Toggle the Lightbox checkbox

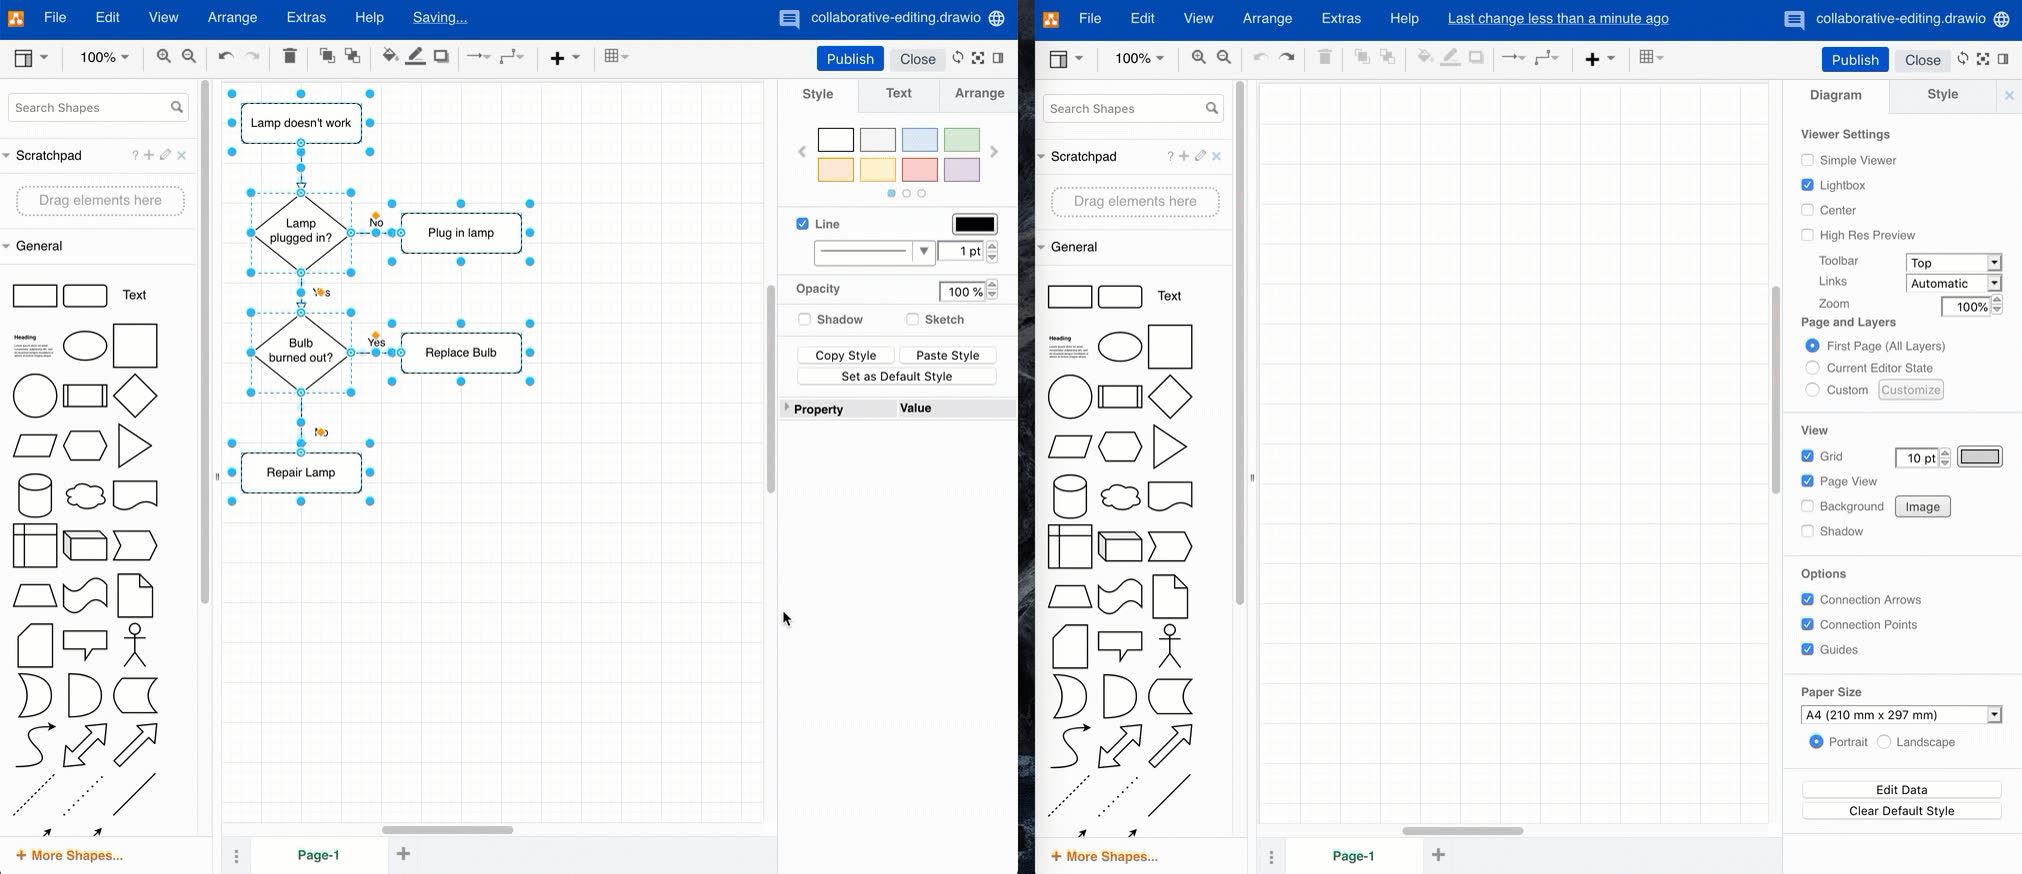[x=1807, y=185]
